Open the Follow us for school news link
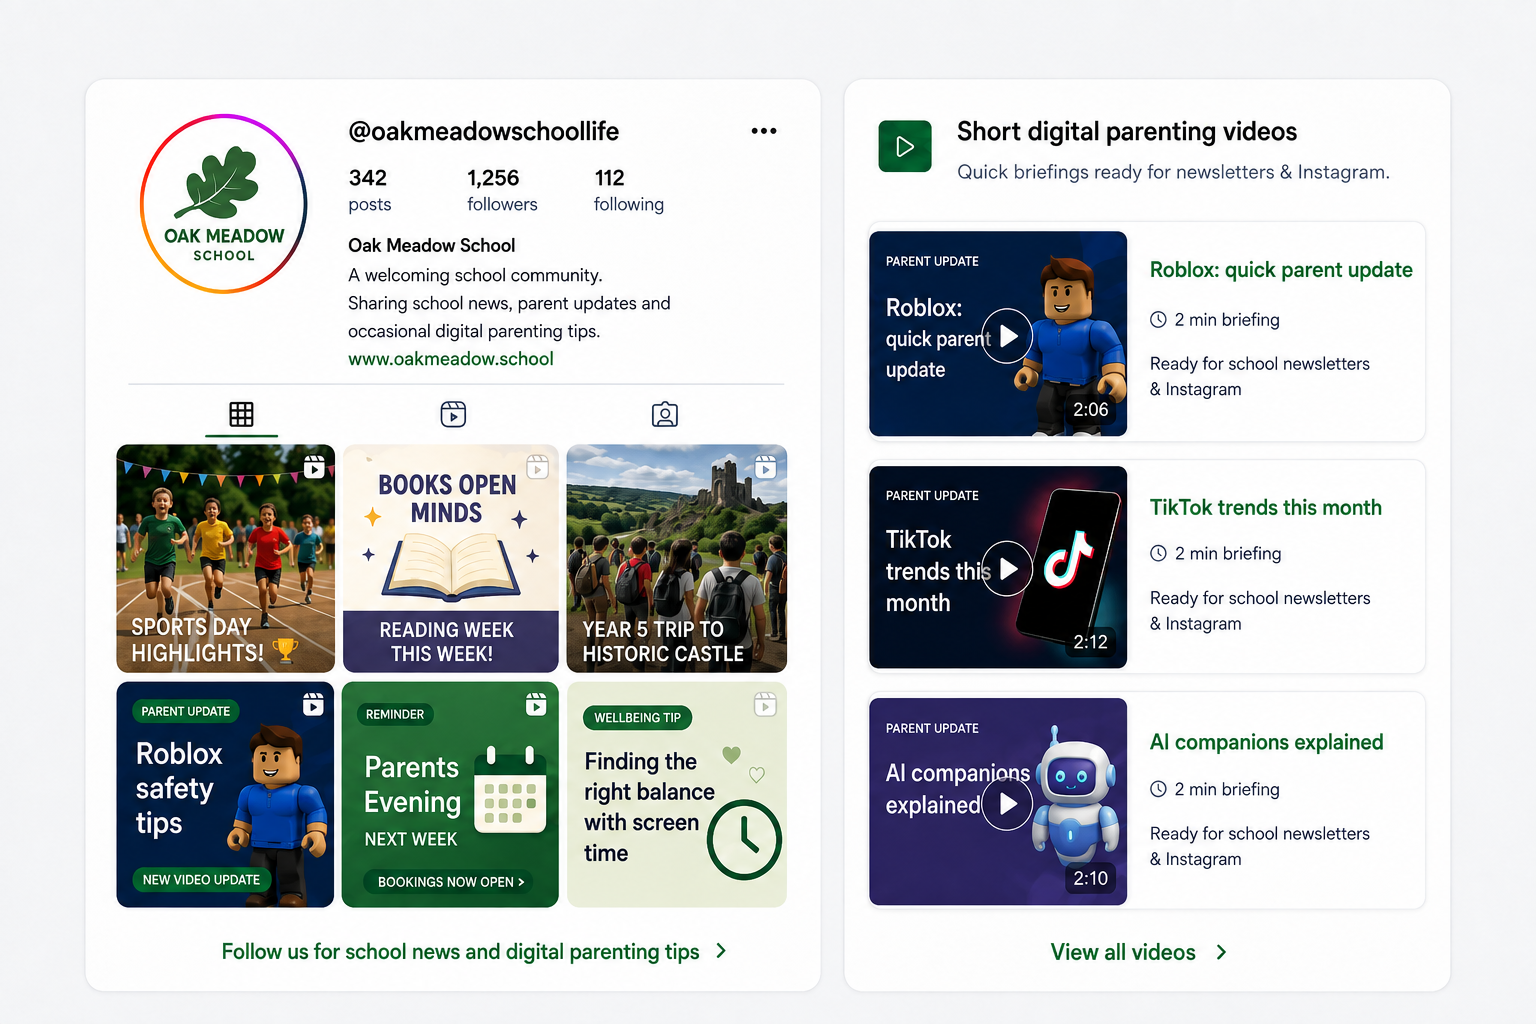This screenshot has width=1536, height=1024. click(x=474, y=952)
